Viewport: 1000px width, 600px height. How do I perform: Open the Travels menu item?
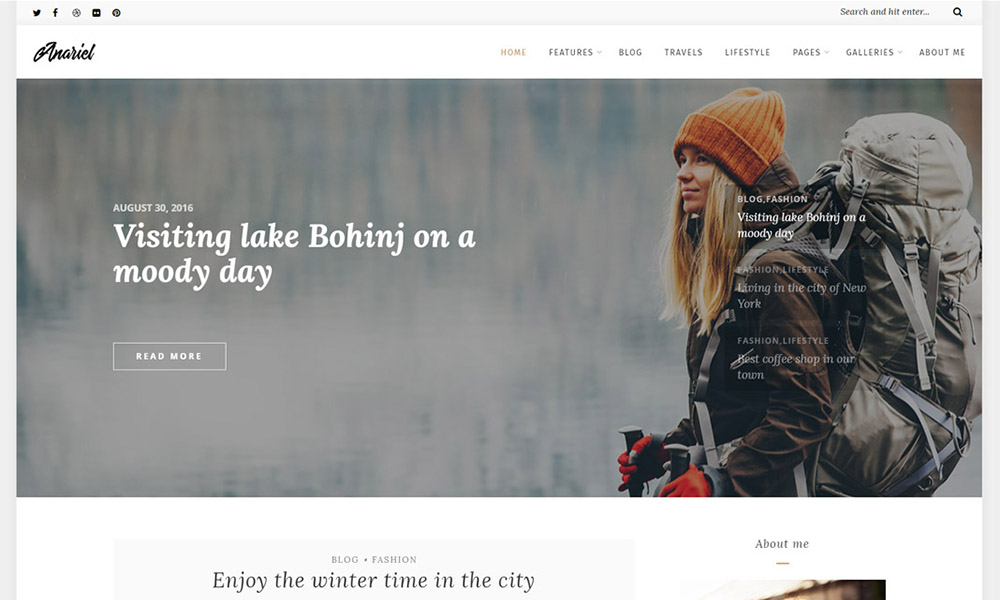pos(683,52)
